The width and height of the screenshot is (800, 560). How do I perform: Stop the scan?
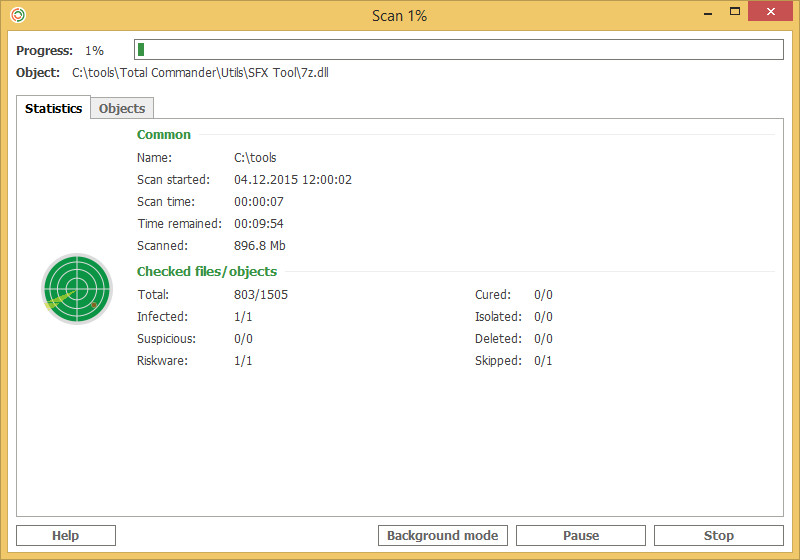tap(718, 536)
